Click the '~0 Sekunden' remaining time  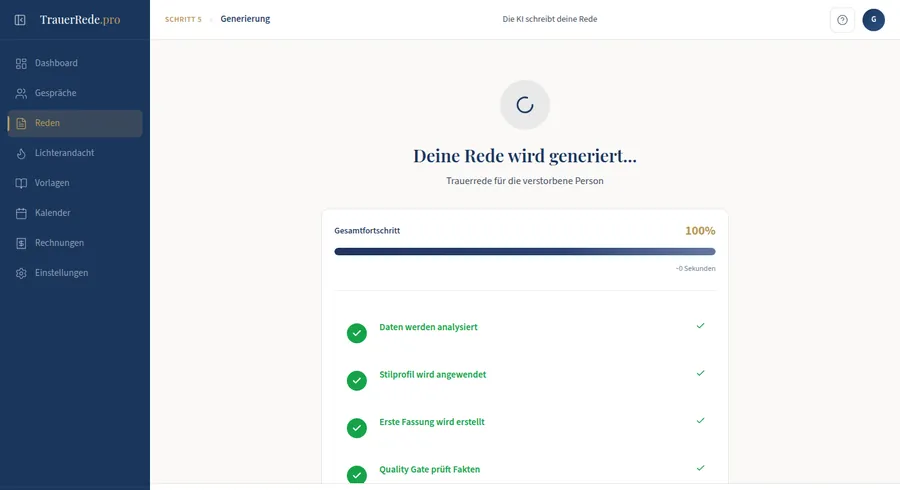coord(695,269)
